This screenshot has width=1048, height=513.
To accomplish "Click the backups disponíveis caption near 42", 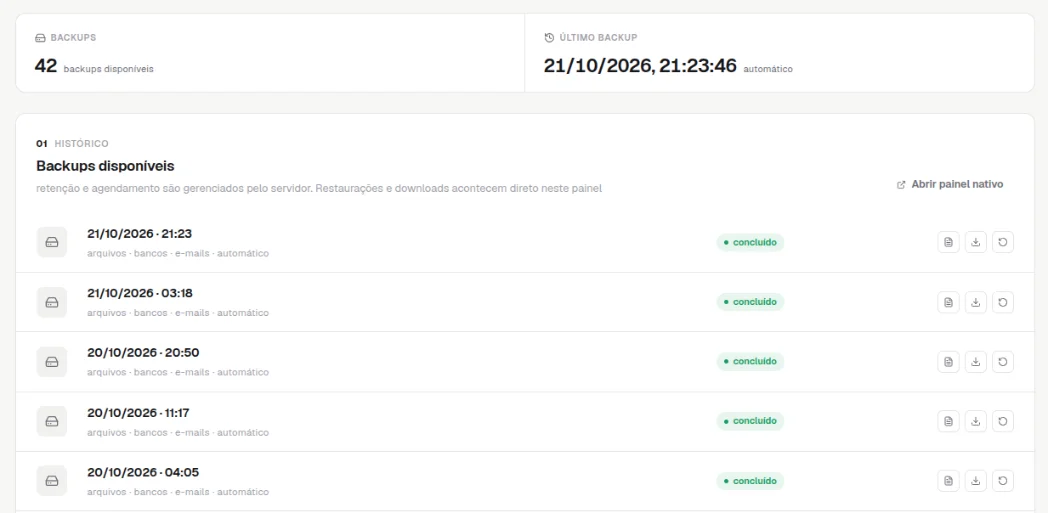I will tap(108, 69).
